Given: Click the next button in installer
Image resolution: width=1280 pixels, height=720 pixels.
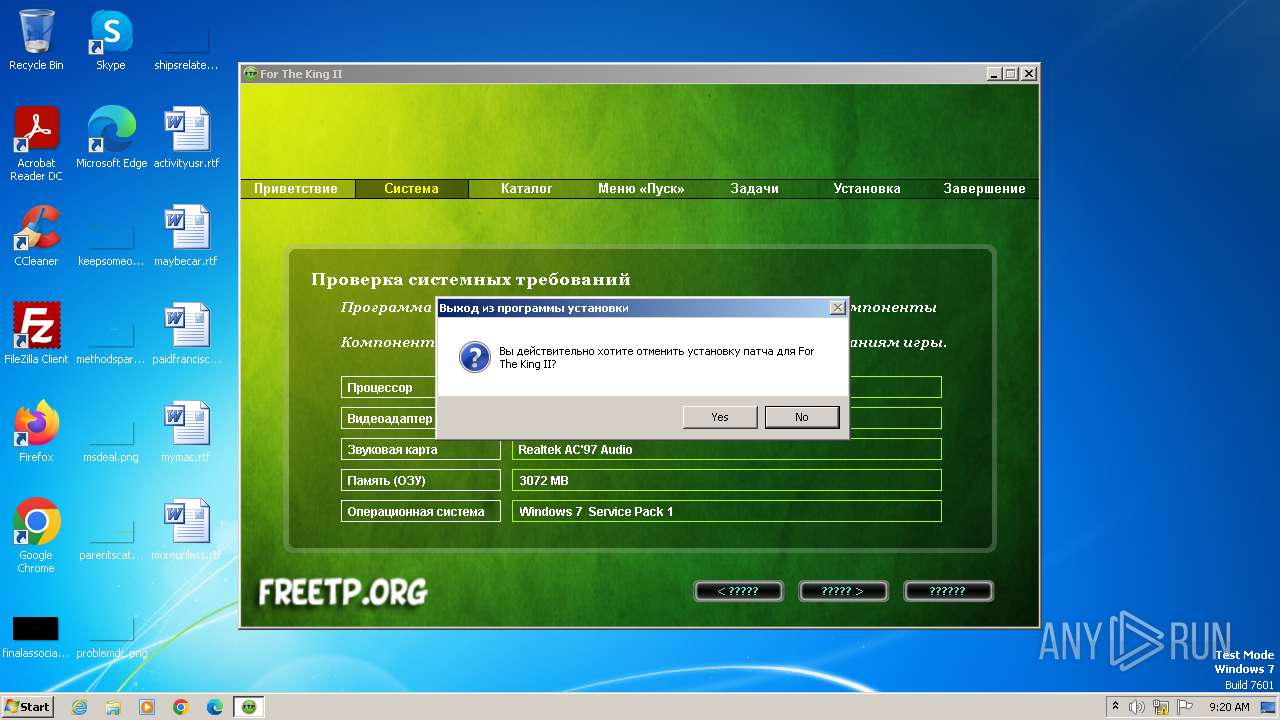Looking at the screenshot, I should 843,591.
